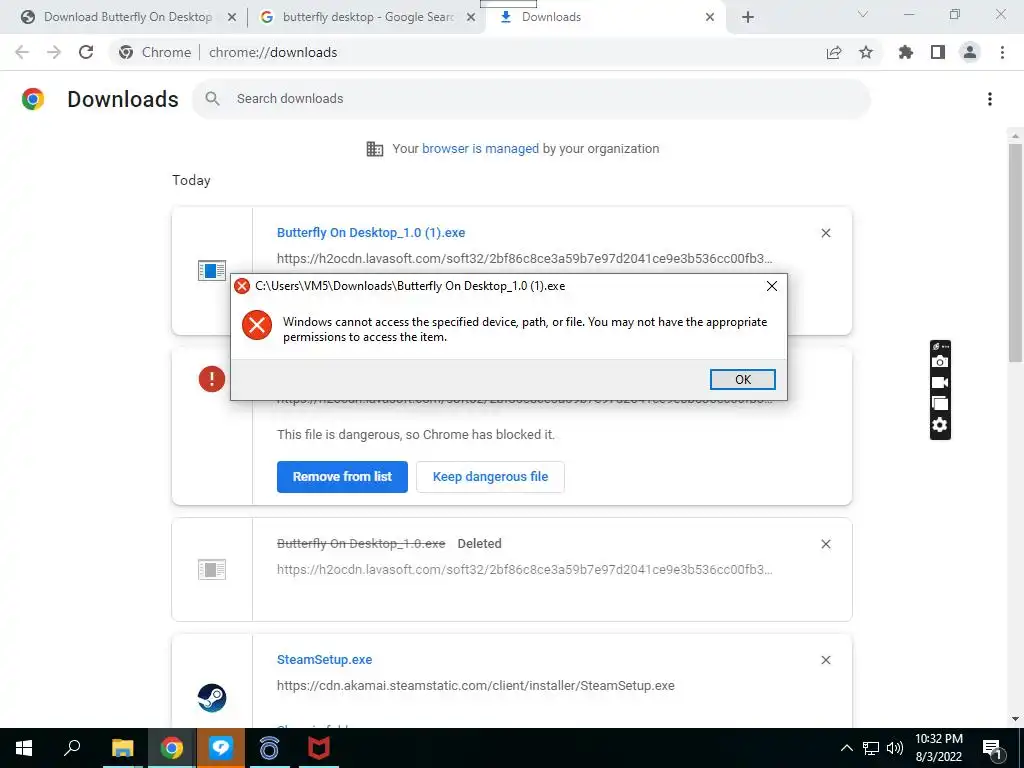
Task: Go forward with the forward arrow
Action: (x=54, y=52)
